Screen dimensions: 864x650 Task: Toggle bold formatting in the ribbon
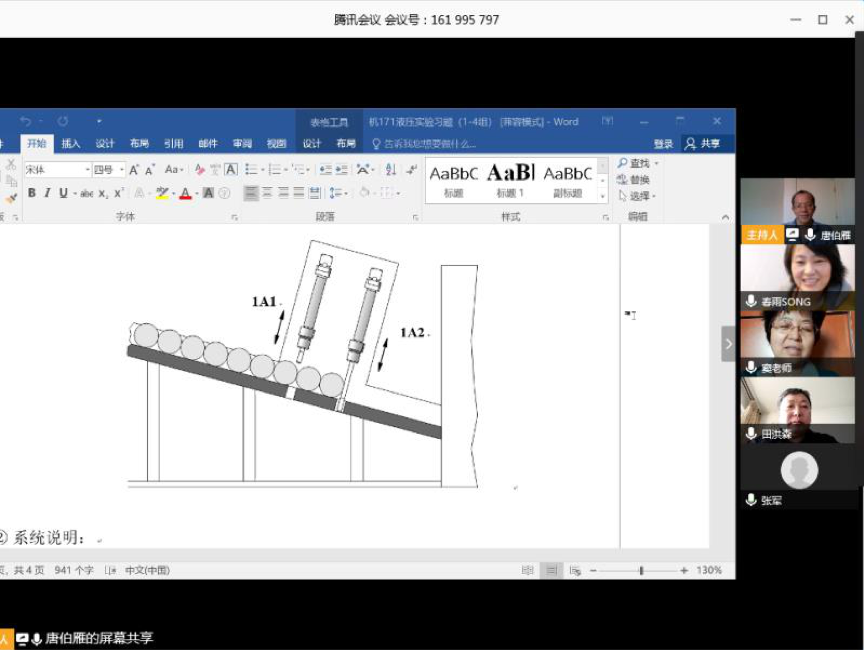point(32,193)
